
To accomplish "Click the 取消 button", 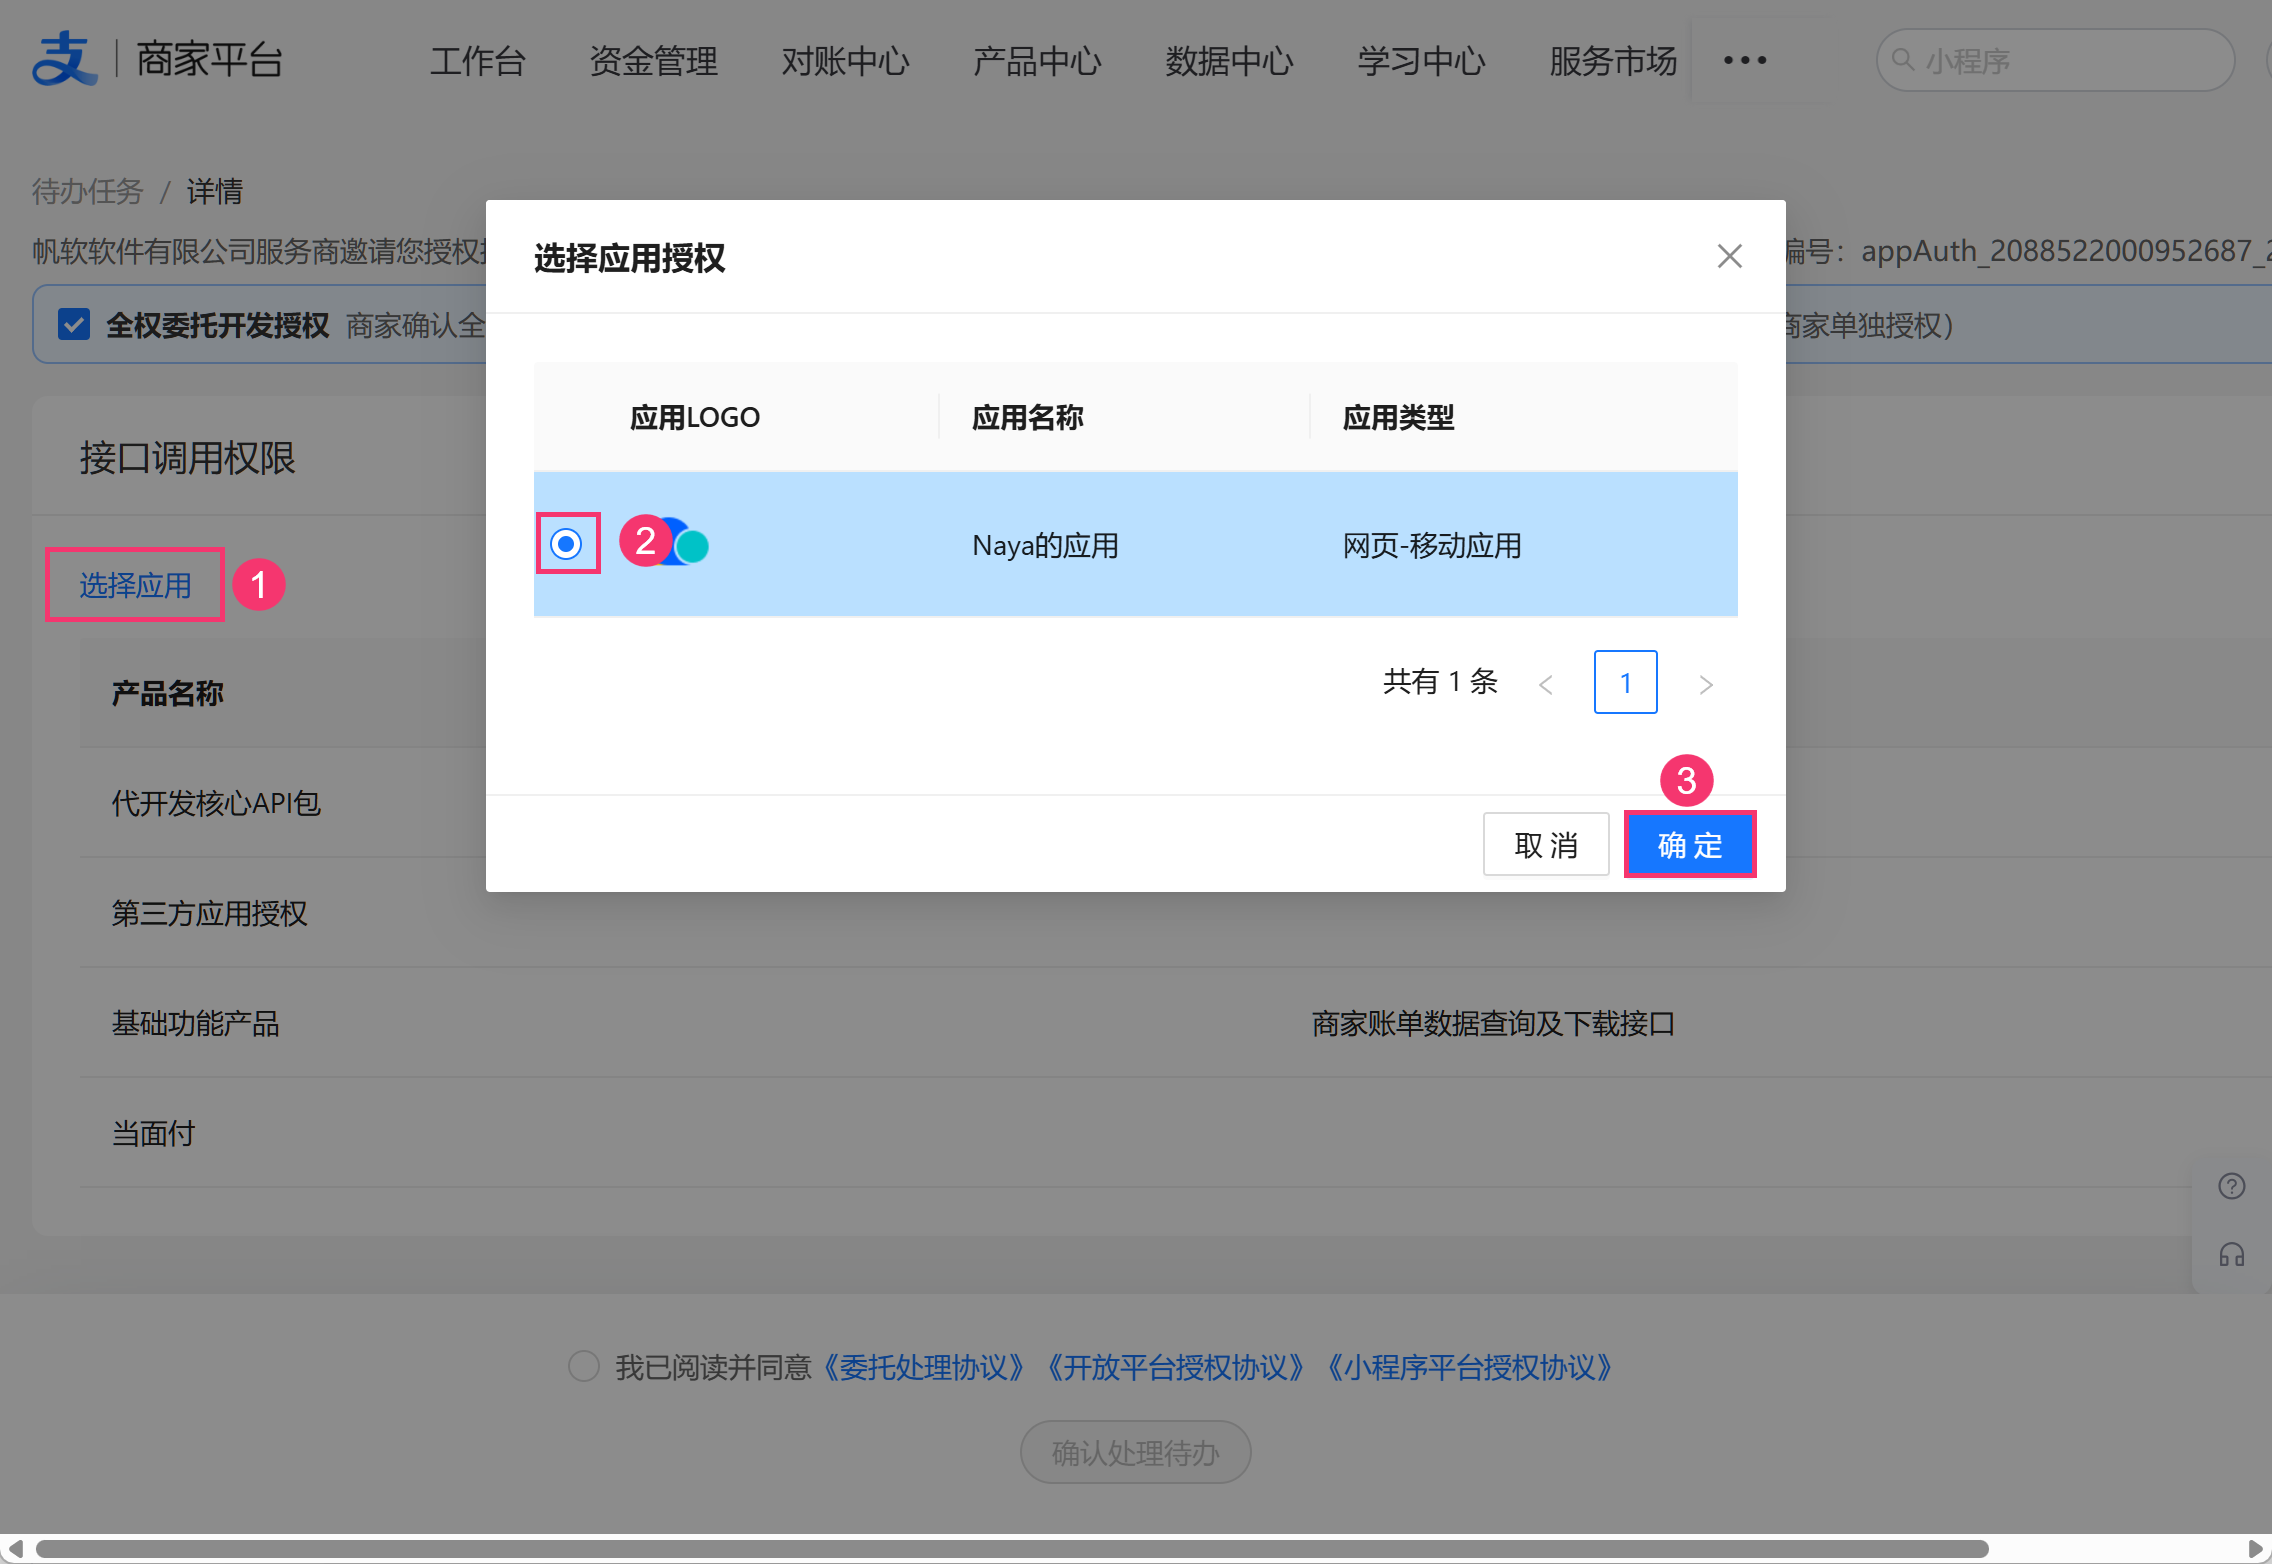I will point(1545,845).
